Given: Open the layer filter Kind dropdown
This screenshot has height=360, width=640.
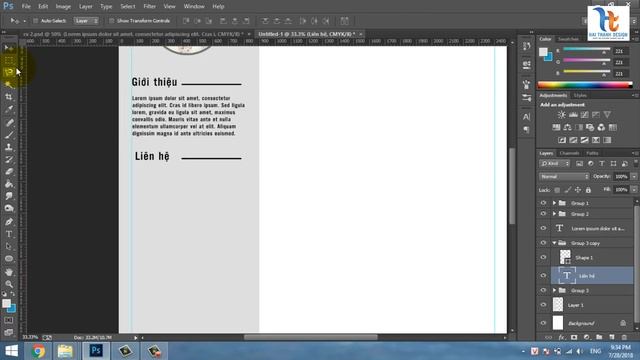Looking at the screenshot, I should [x=554, y=164].
